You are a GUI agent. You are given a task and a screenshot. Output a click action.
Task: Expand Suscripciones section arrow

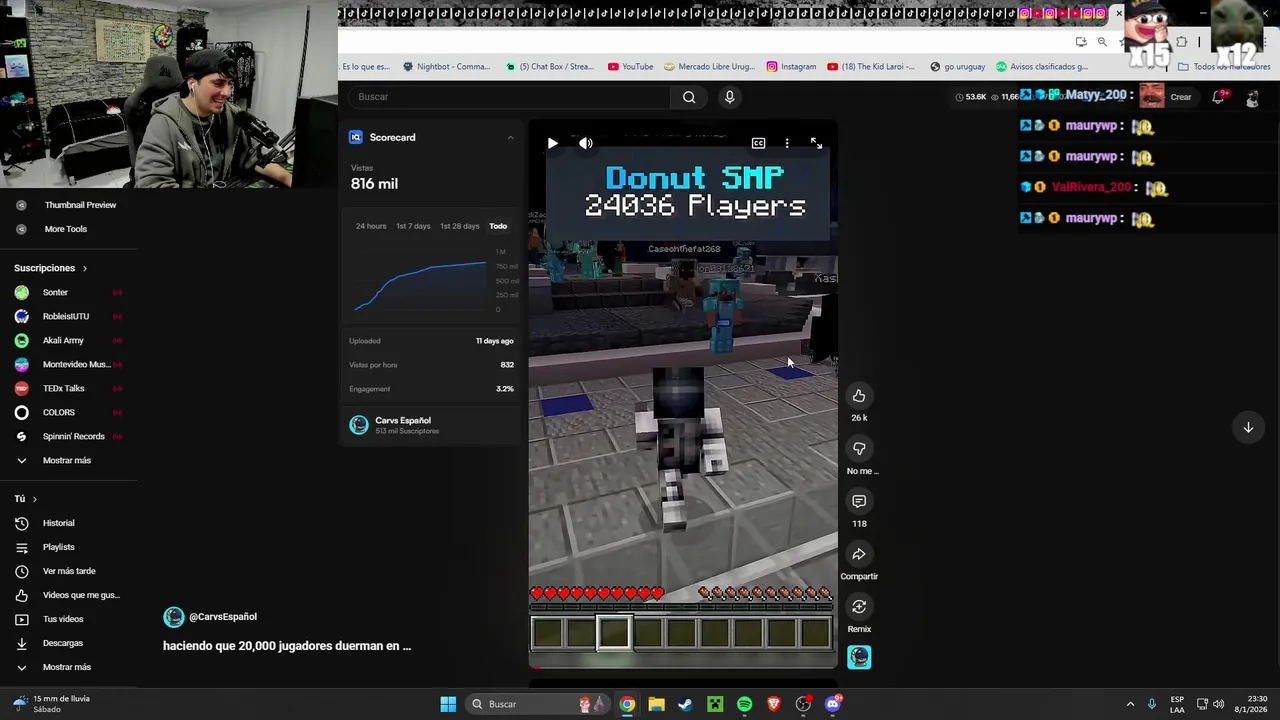[85, 268]
